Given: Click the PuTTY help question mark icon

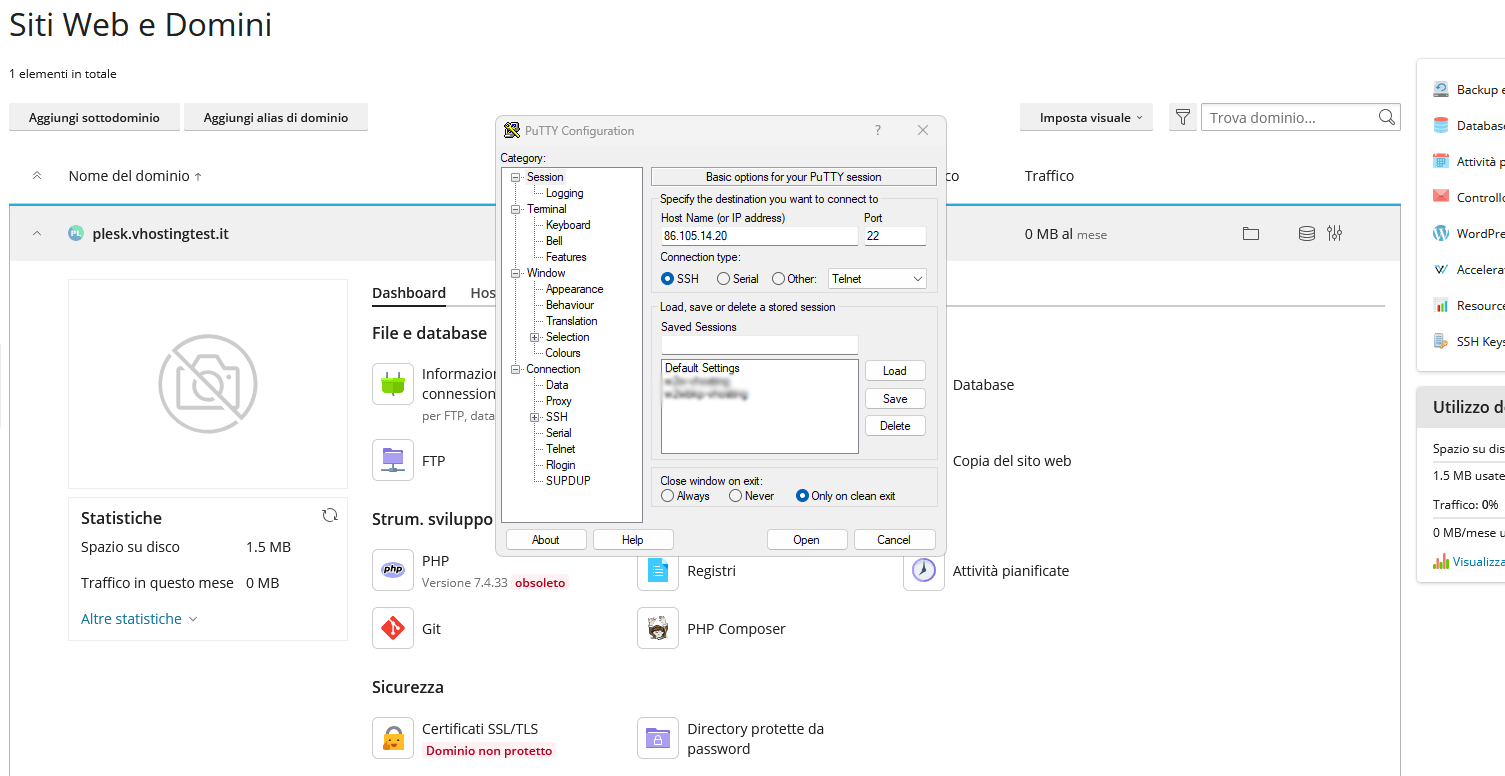Looking at the screenshot, I should 878,130.
